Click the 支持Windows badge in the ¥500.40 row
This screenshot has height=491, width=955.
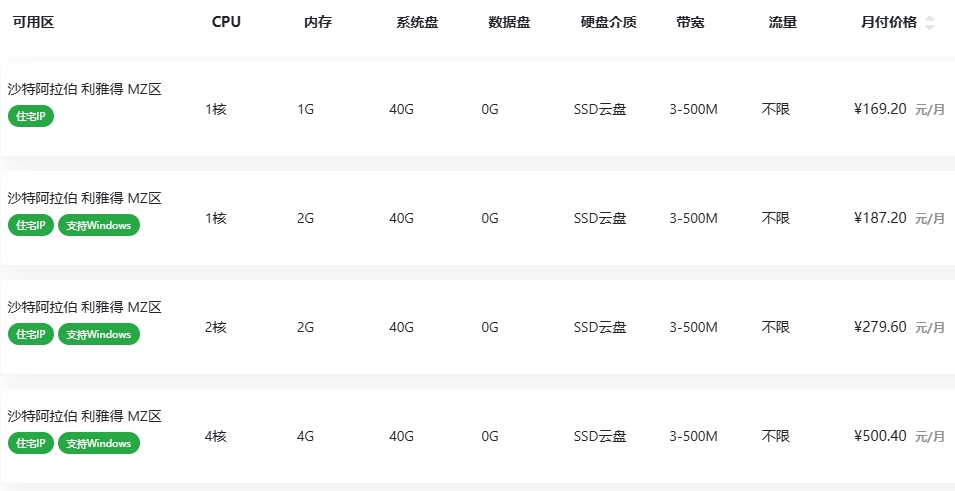[x=99, y=443]
